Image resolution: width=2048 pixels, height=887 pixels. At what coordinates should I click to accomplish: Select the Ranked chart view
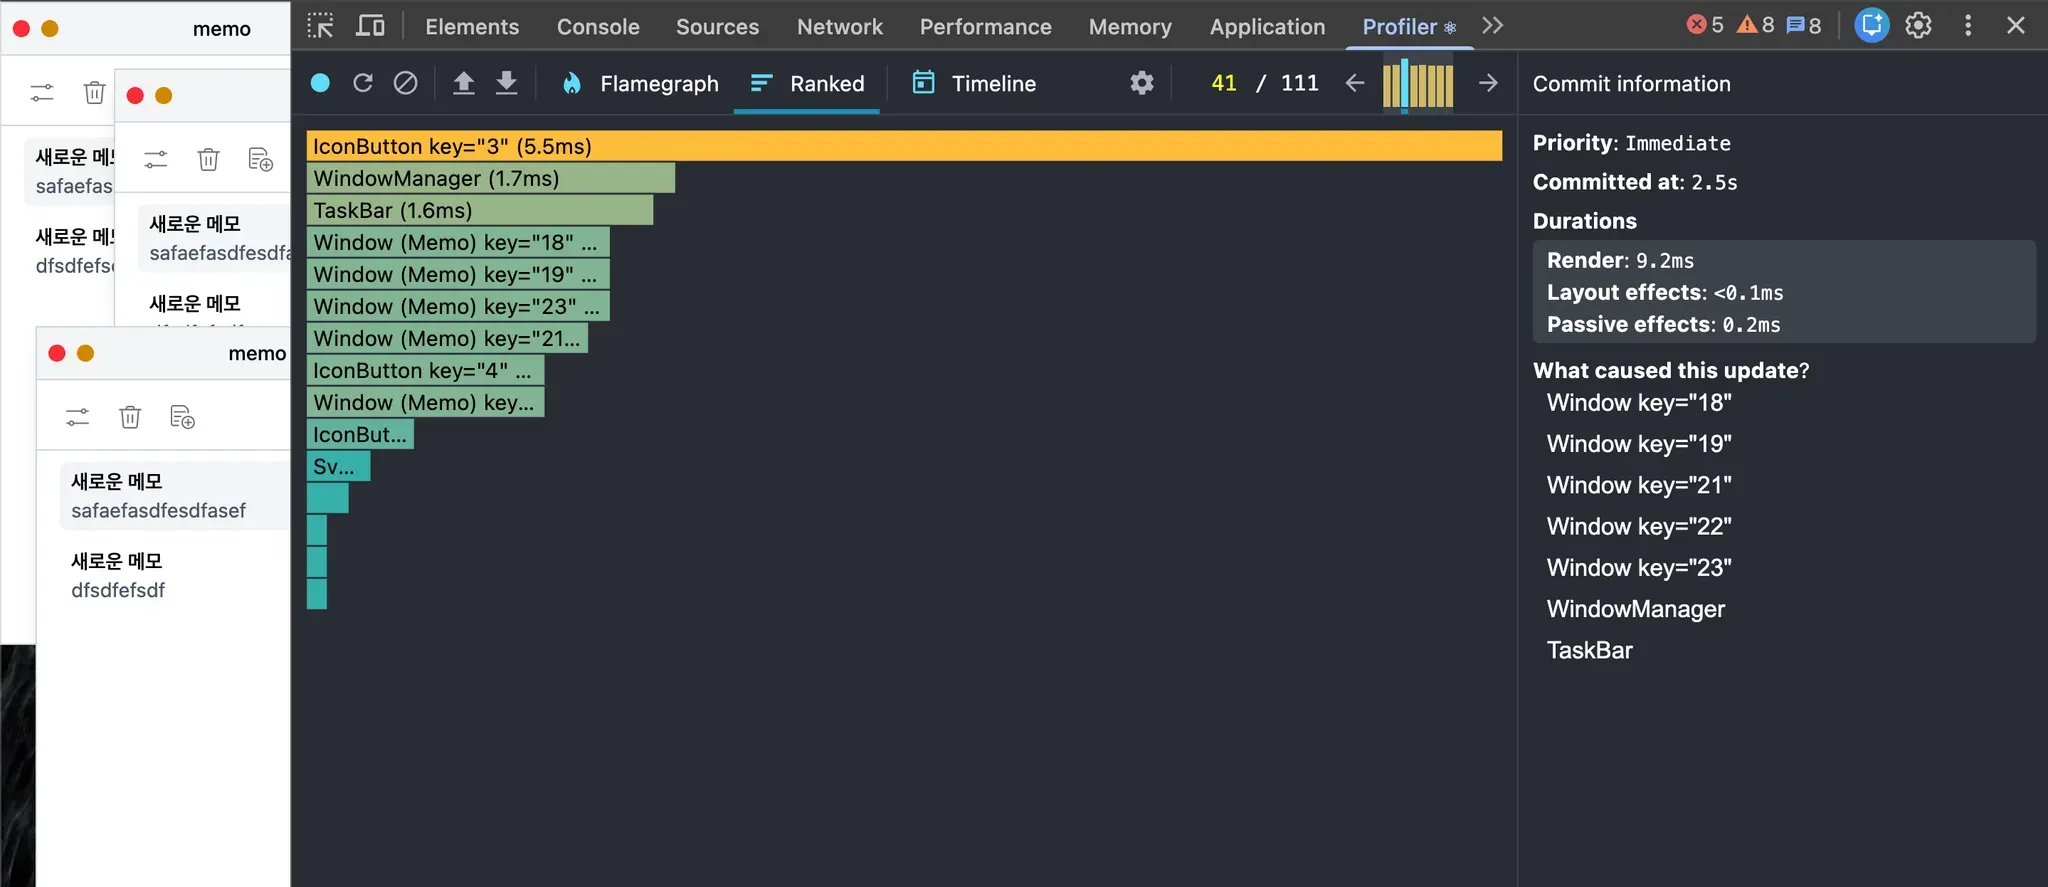tap(807, 84)
